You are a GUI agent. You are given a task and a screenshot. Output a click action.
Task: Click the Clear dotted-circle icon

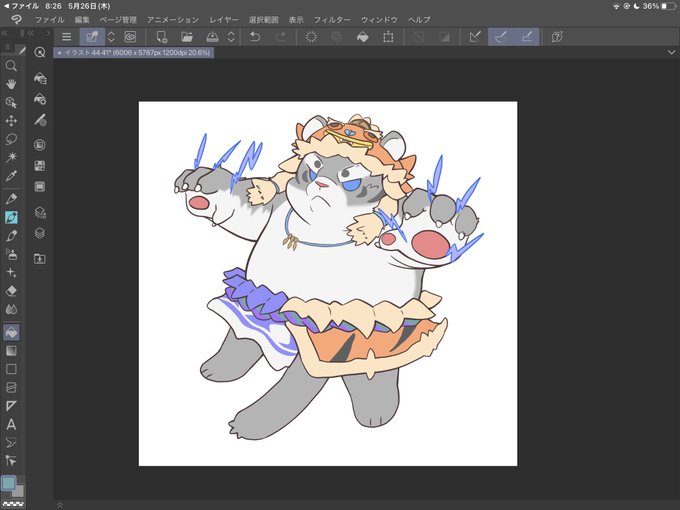click(x=311, y=37)
